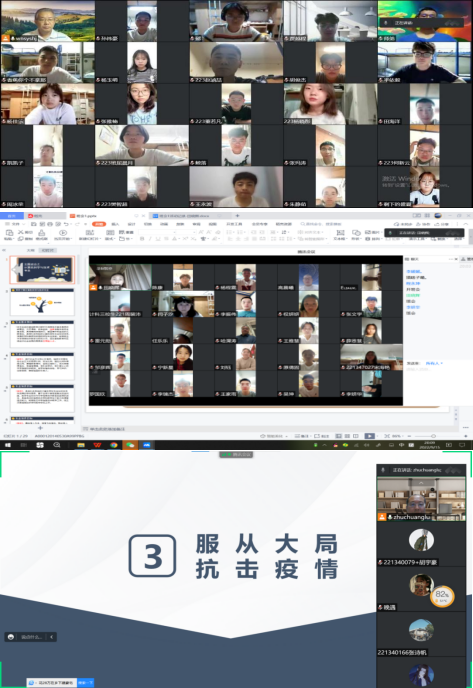Image resolution: width=473 pixels, height=688 pixels.
Task: Select participant 221340079 avatar tile
Action: coord(421,544)
